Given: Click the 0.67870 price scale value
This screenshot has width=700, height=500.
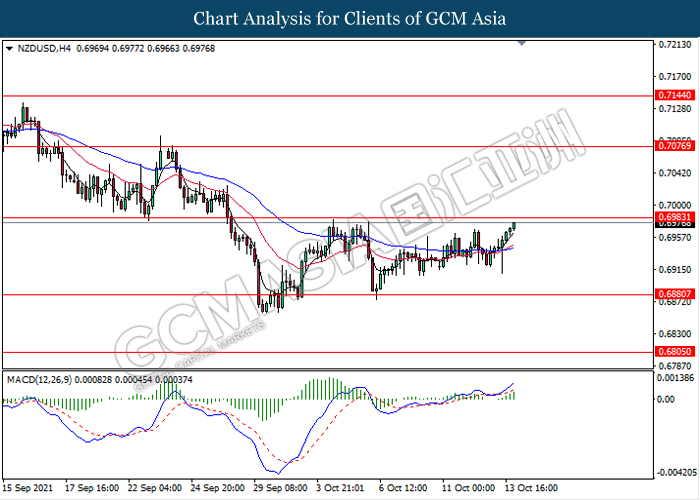Looking at the screenshot, I should point(675,366).
